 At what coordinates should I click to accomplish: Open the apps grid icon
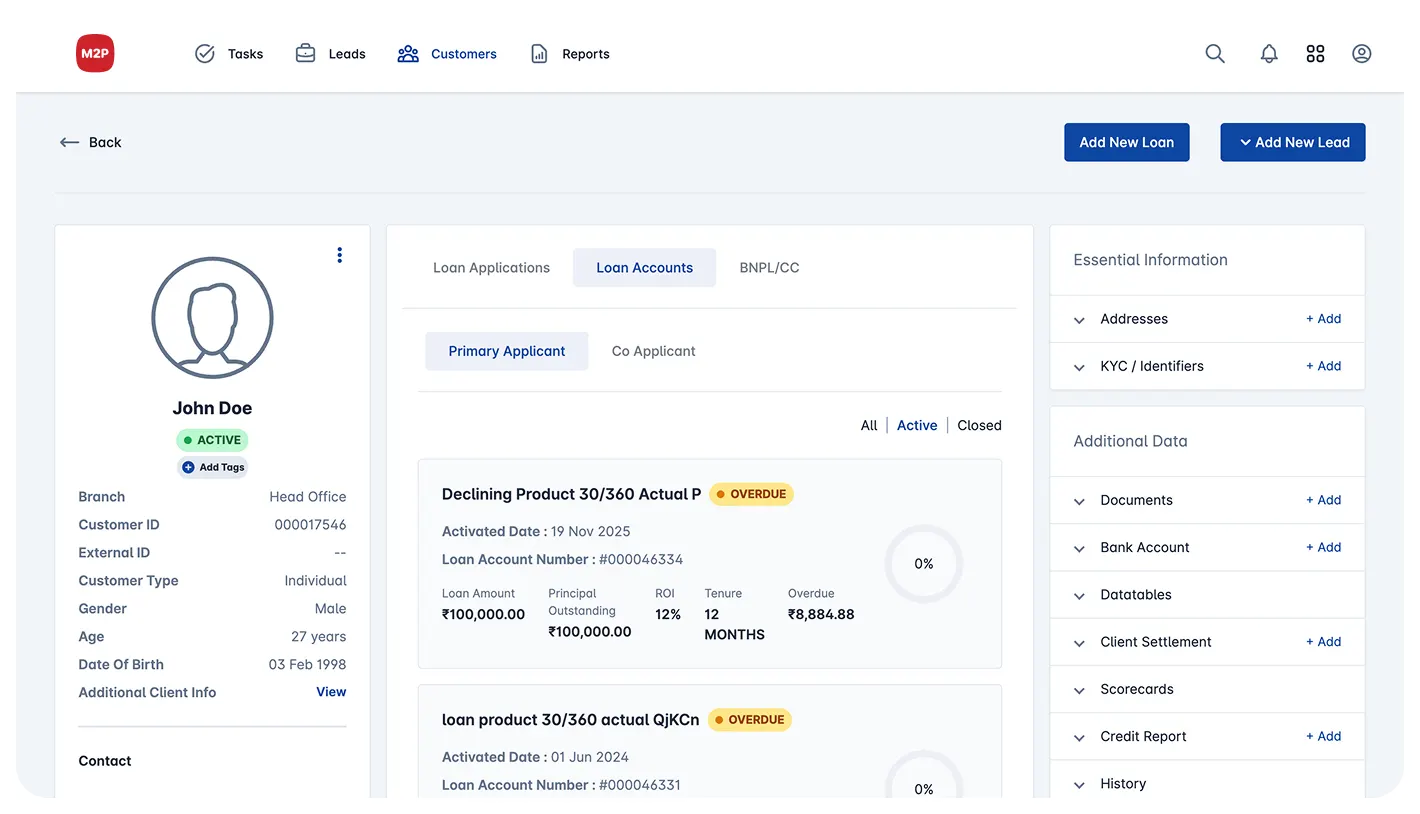tap(1315, 54)
